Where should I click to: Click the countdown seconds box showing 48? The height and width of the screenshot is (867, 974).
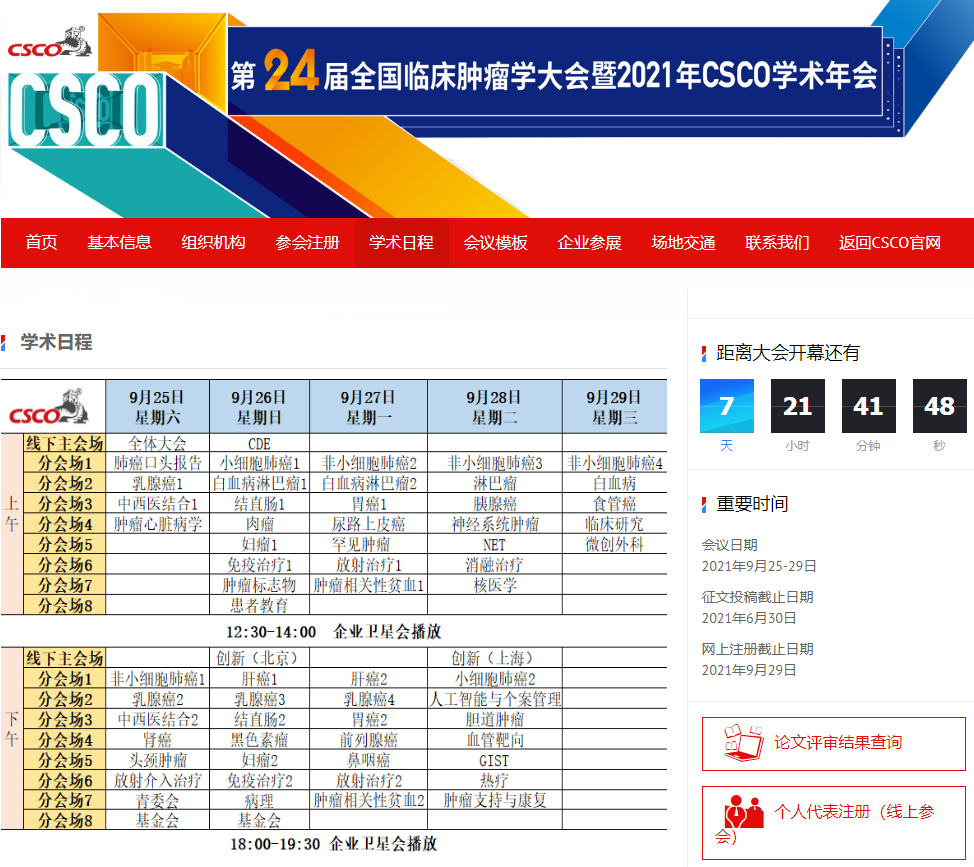(x=939, y=406)
